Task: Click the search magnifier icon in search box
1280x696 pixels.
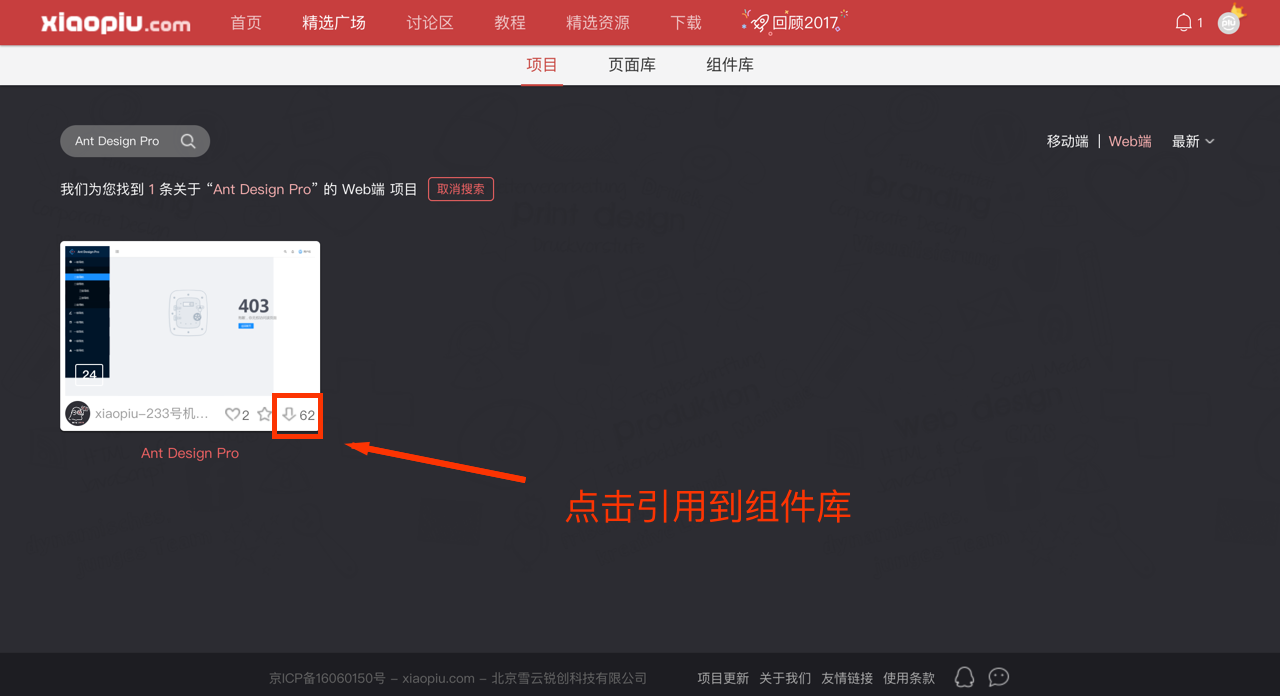Action: (188, 141)
